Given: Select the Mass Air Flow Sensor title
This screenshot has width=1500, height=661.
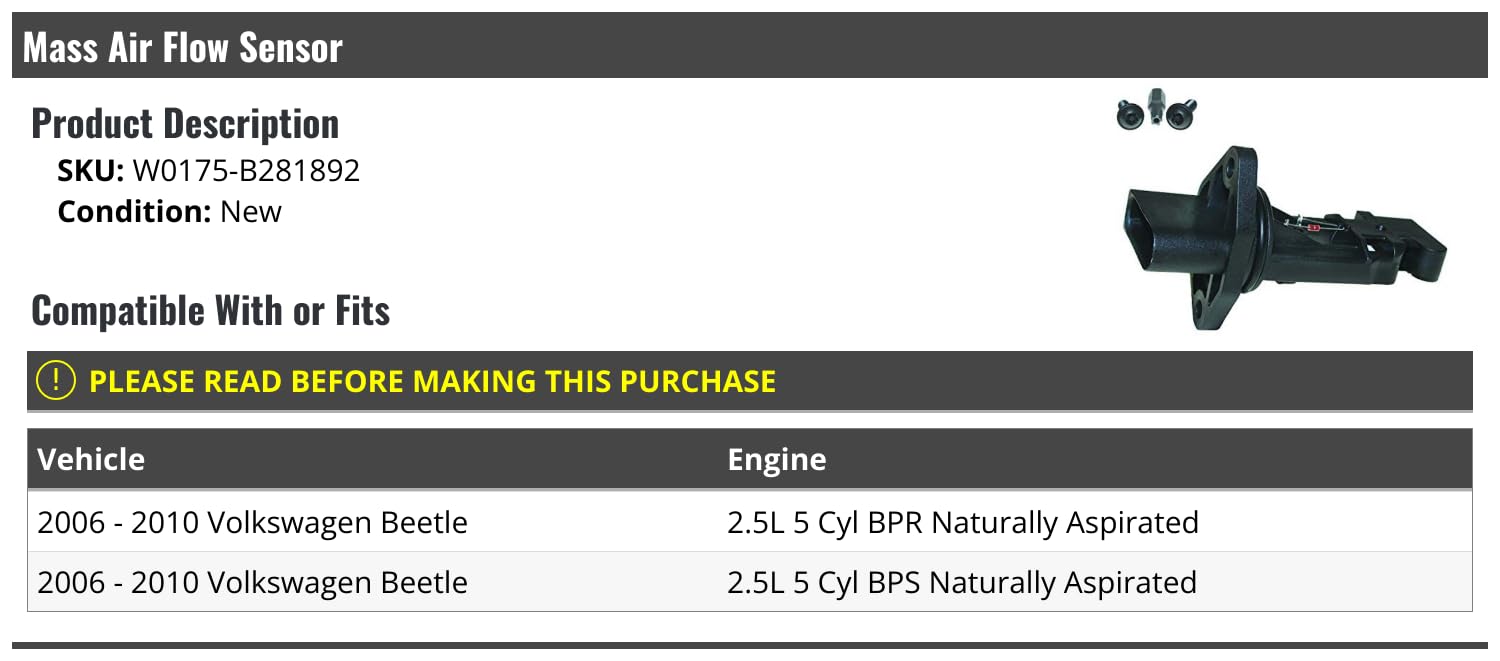Looking at the screenshot, I should pyautogui.click(x=183, y=47).
